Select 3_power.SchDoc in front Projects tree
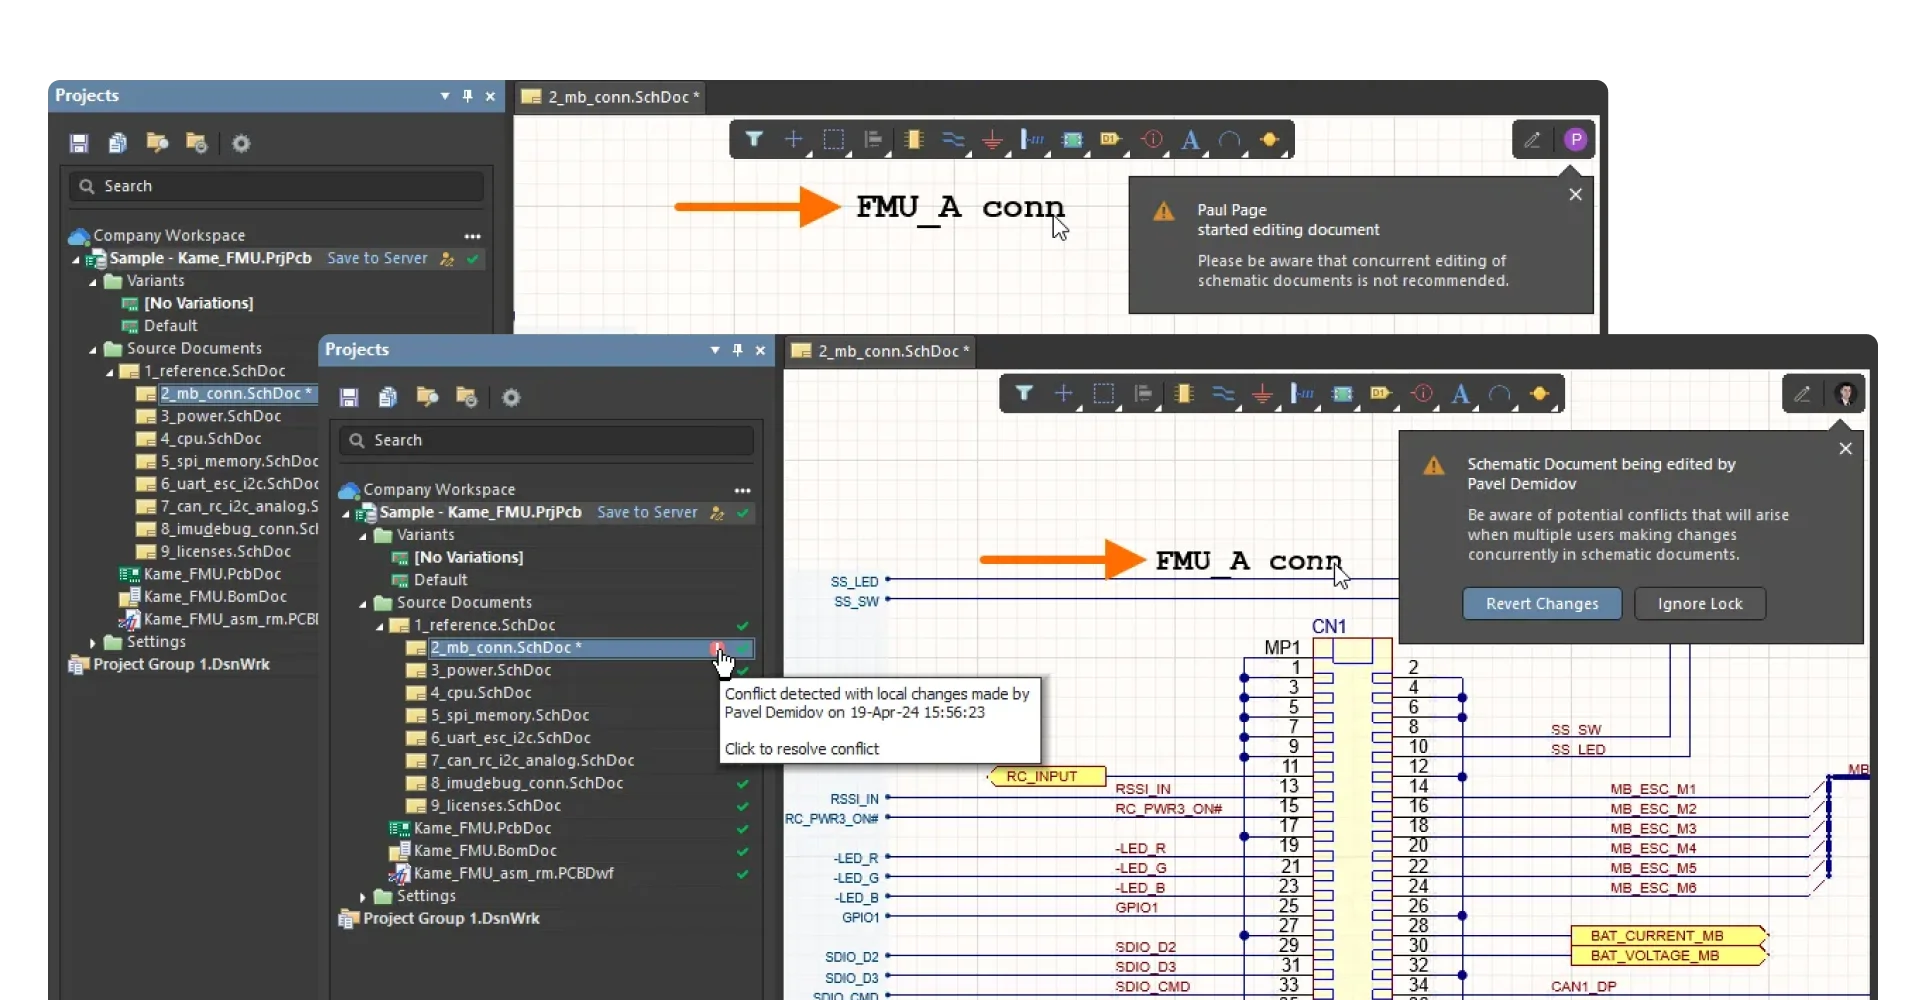Screen dimensions: 1920x1000 click(x=491, y=670)
